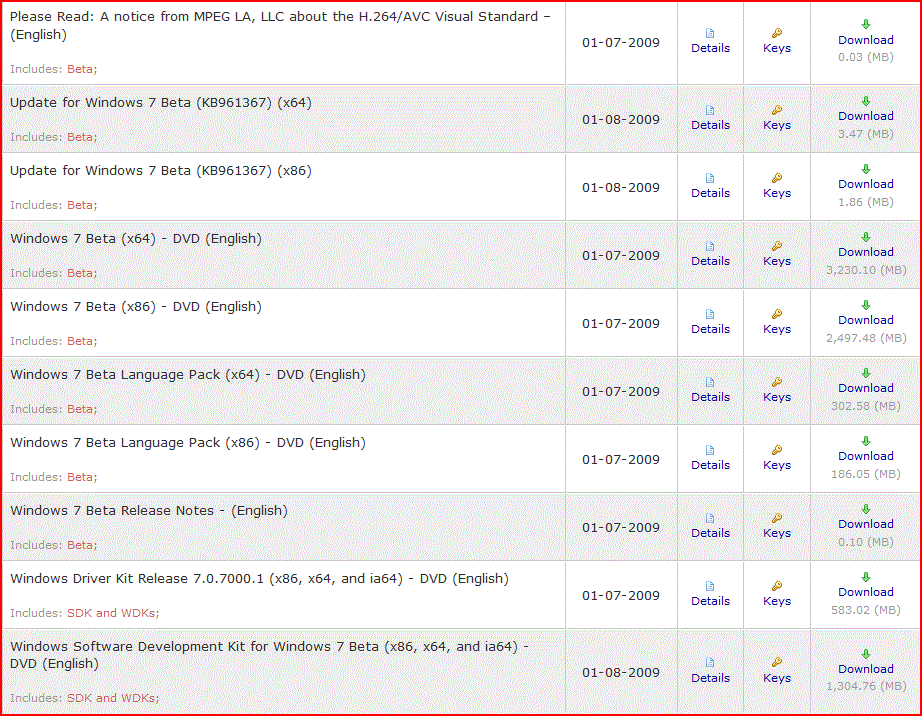Click green download arrow for KB961367 (x64)
The height and width of the screenshot is (716, 922).
point(866,101)
